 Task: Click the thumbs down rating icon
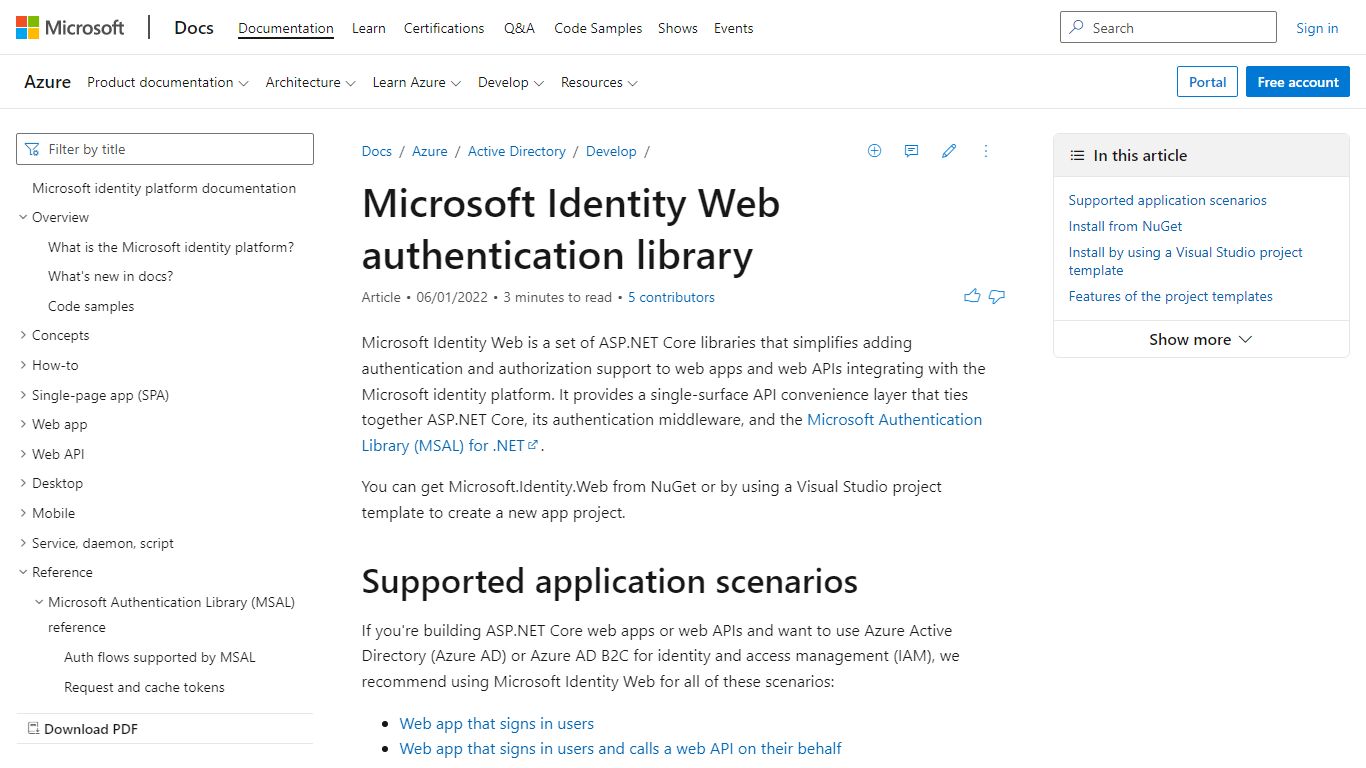coord(997,296)
